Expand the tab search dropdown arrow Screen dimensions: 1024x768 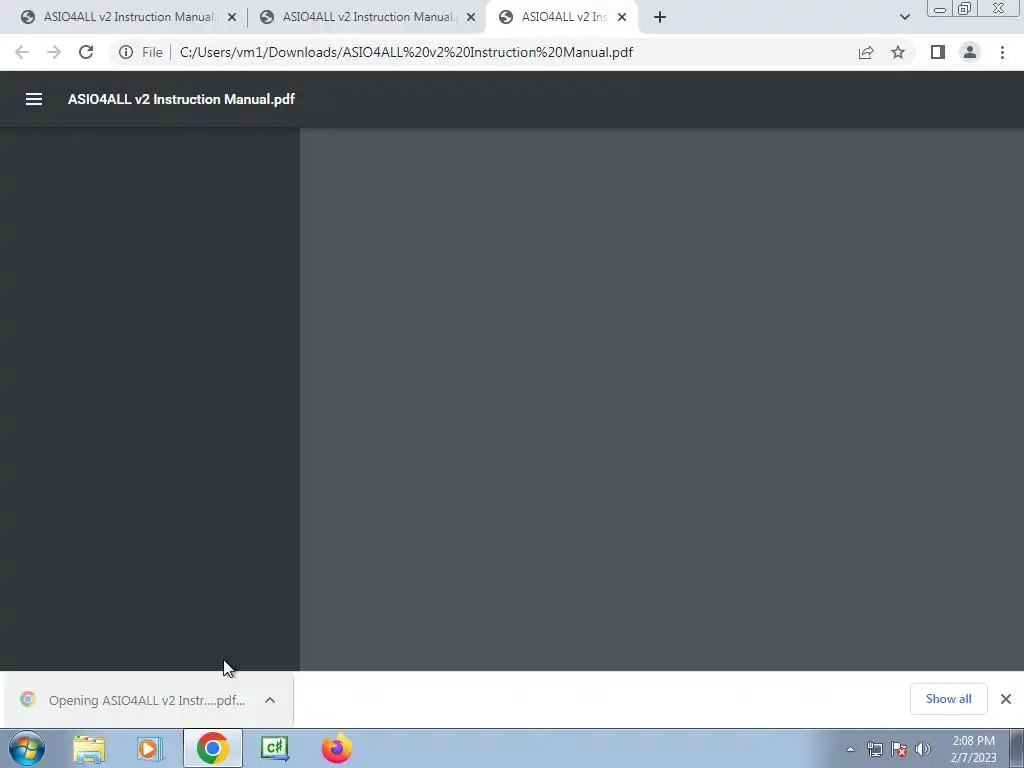tap(904, 17)
